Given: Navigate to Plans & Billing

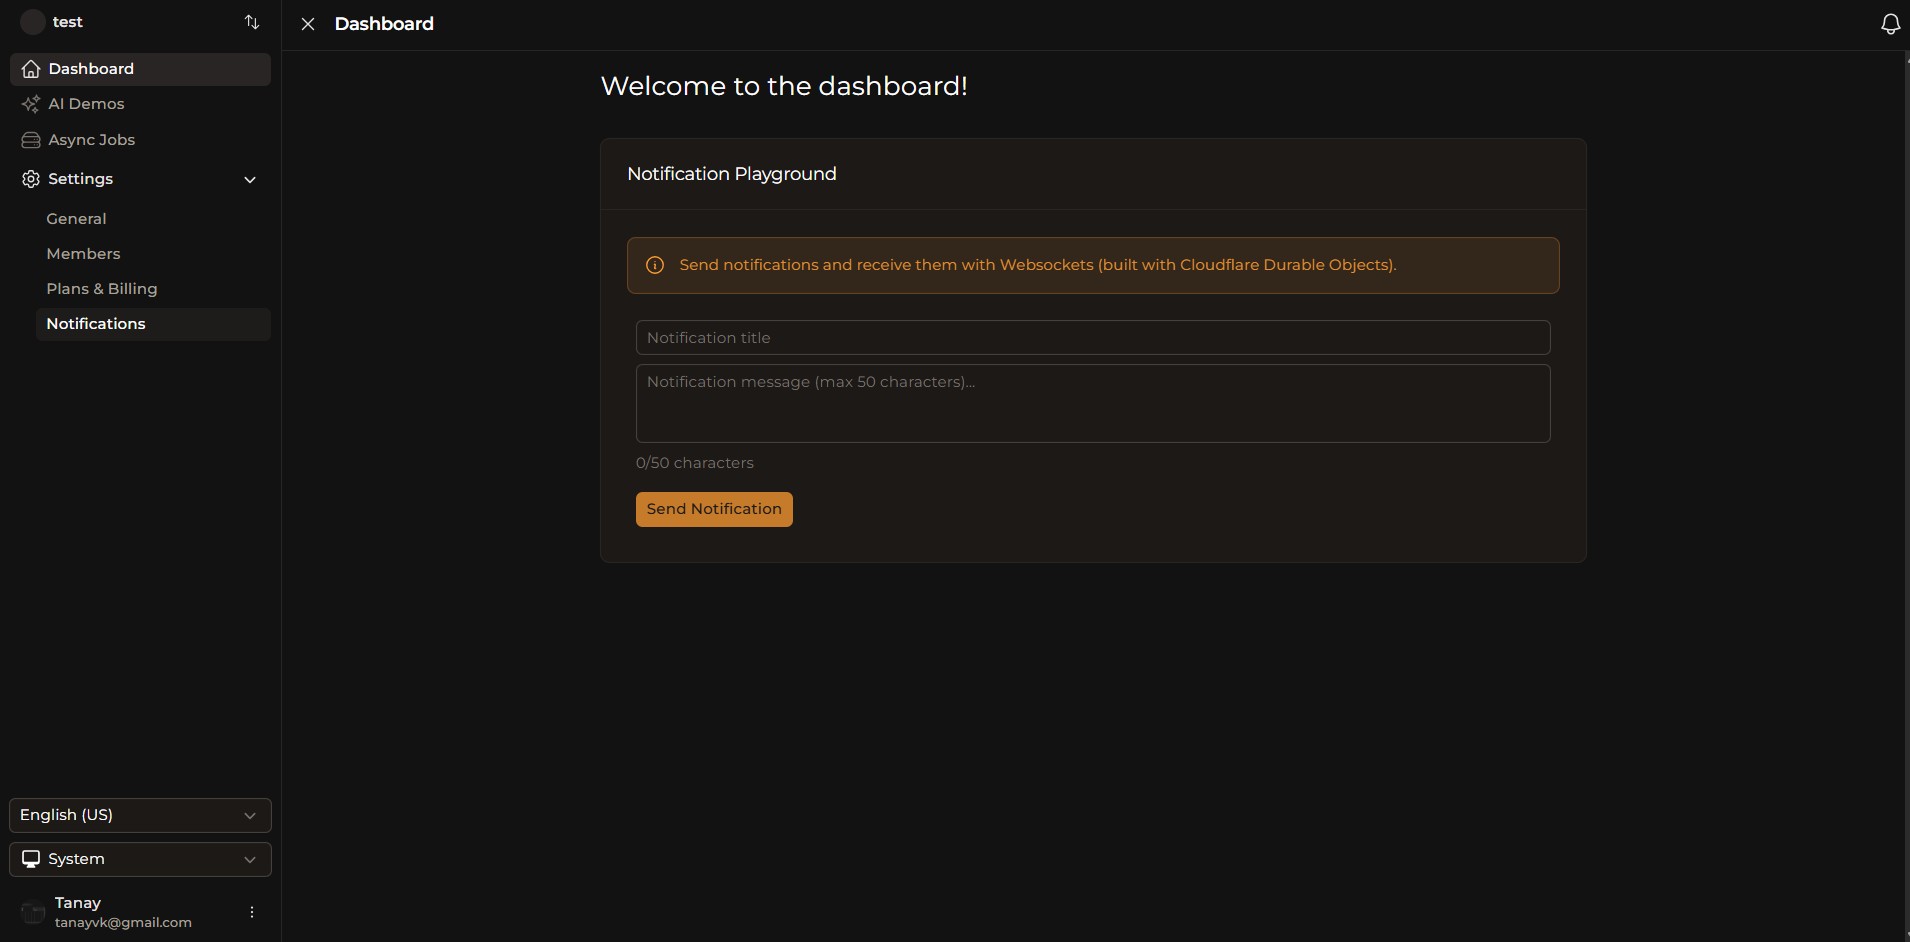Looking at the screenshot, I should (102, 289).
